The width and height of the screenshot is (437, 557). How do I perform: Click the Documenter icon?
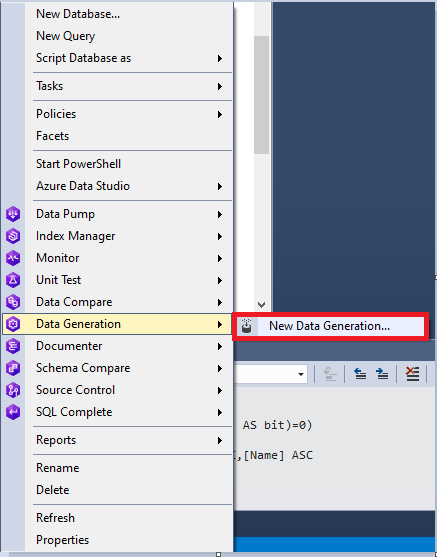click(x=13, y=346)
